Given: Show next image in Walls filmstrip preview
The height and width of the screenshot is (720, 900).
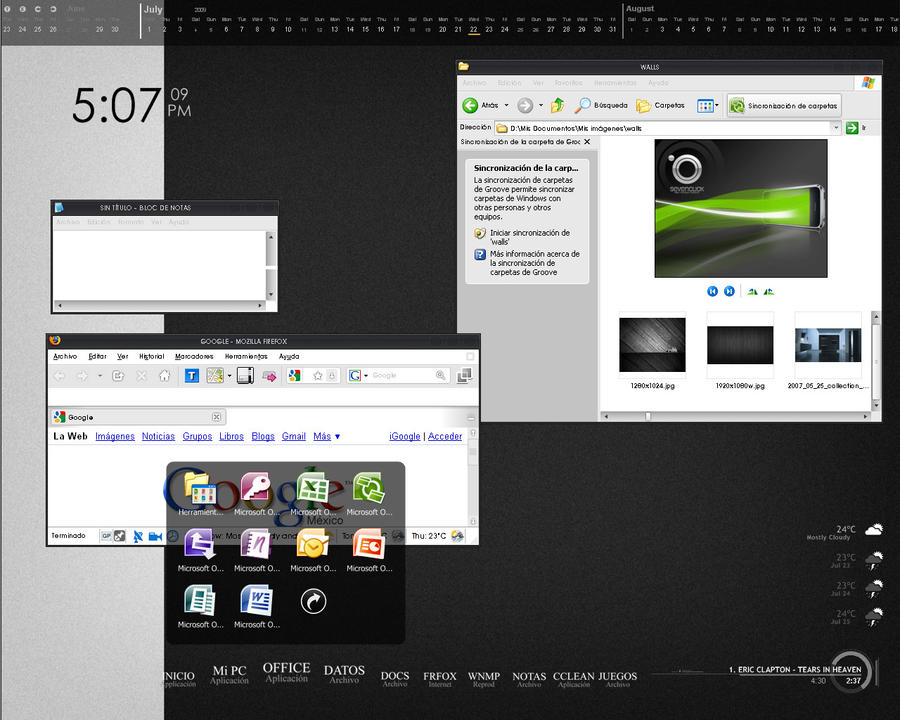Looking at the screenshot, I should 729,291.
